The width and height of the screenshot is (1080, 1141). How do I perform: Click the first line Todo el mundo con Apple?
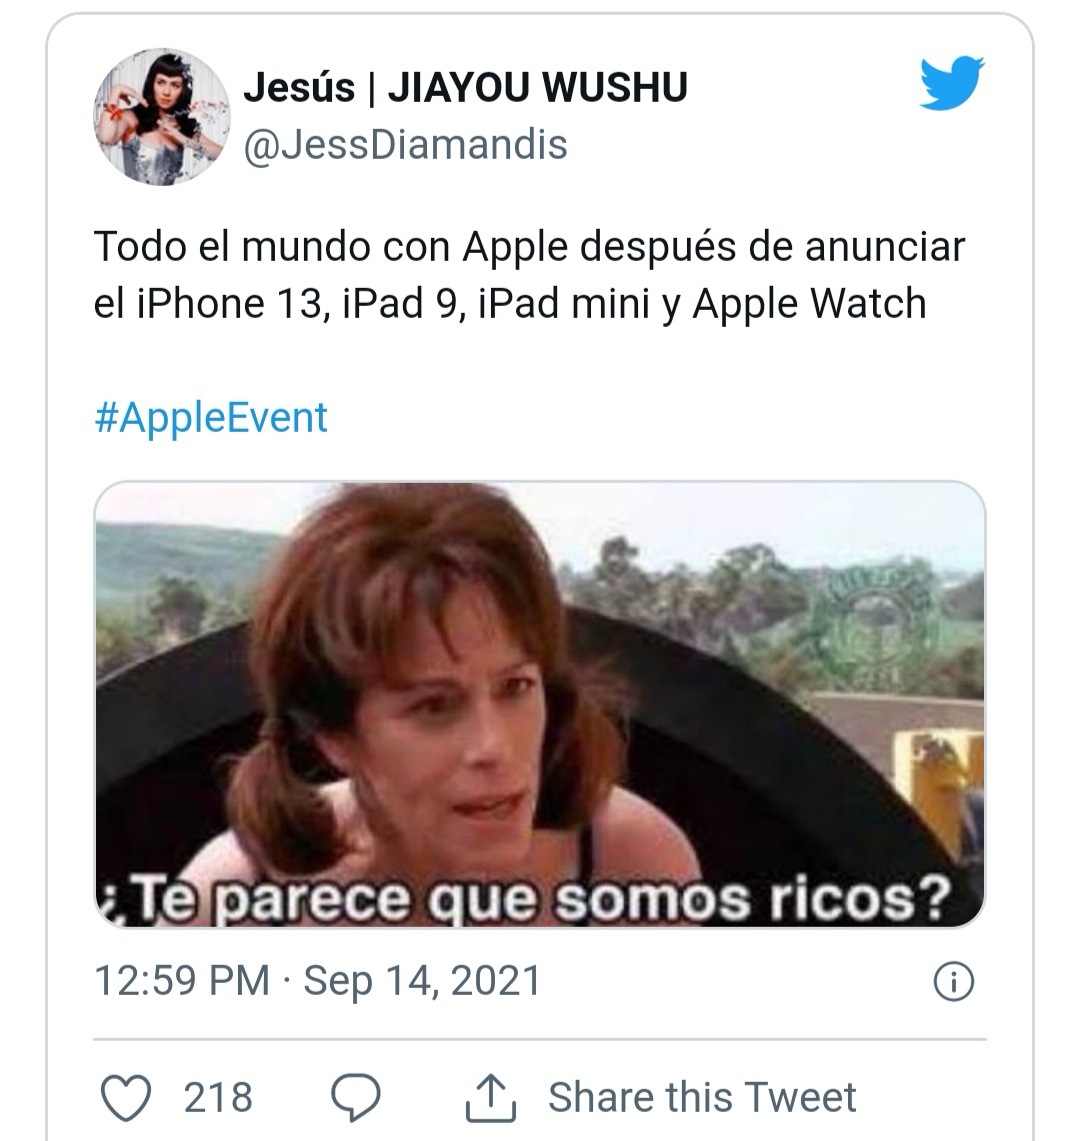(529, 247)
